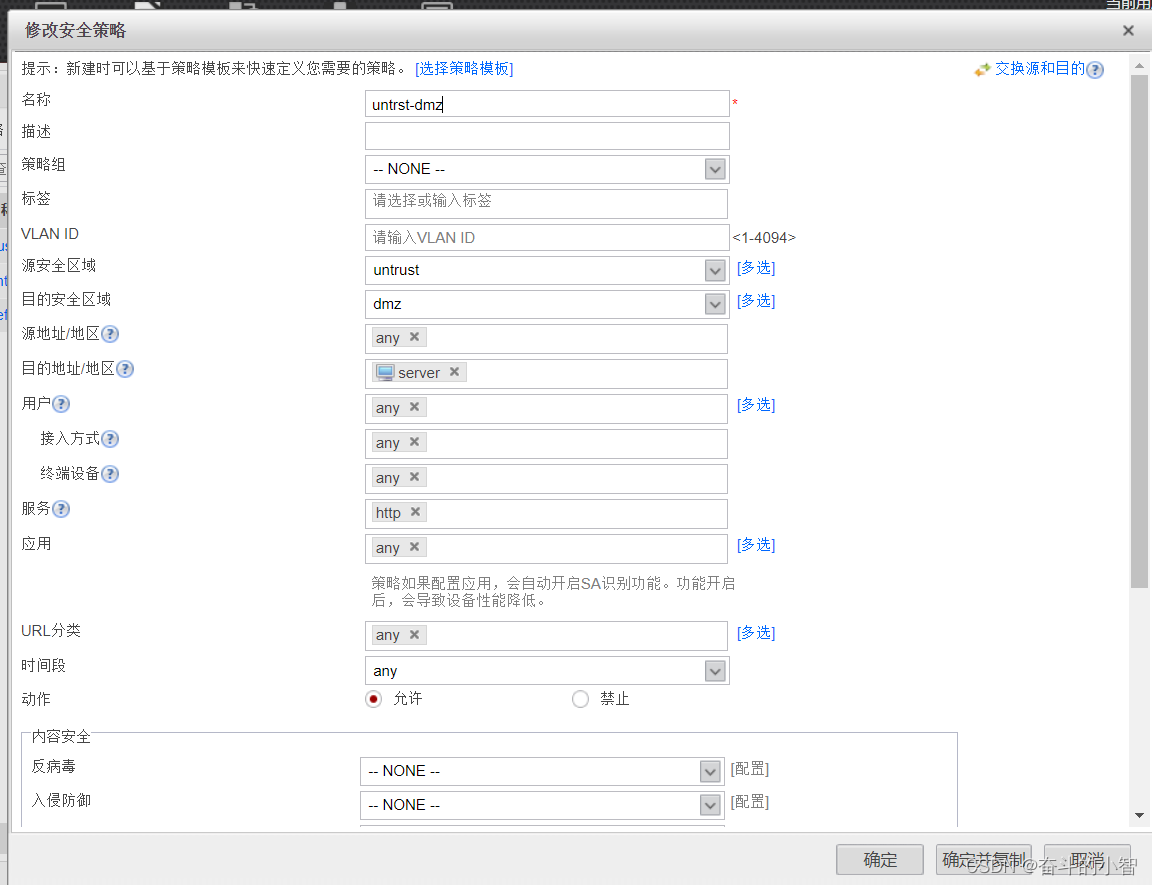Open the 源安全区域 untrust dropdown
Viewport: 1152px width, 885px height.
coord(715,270)
